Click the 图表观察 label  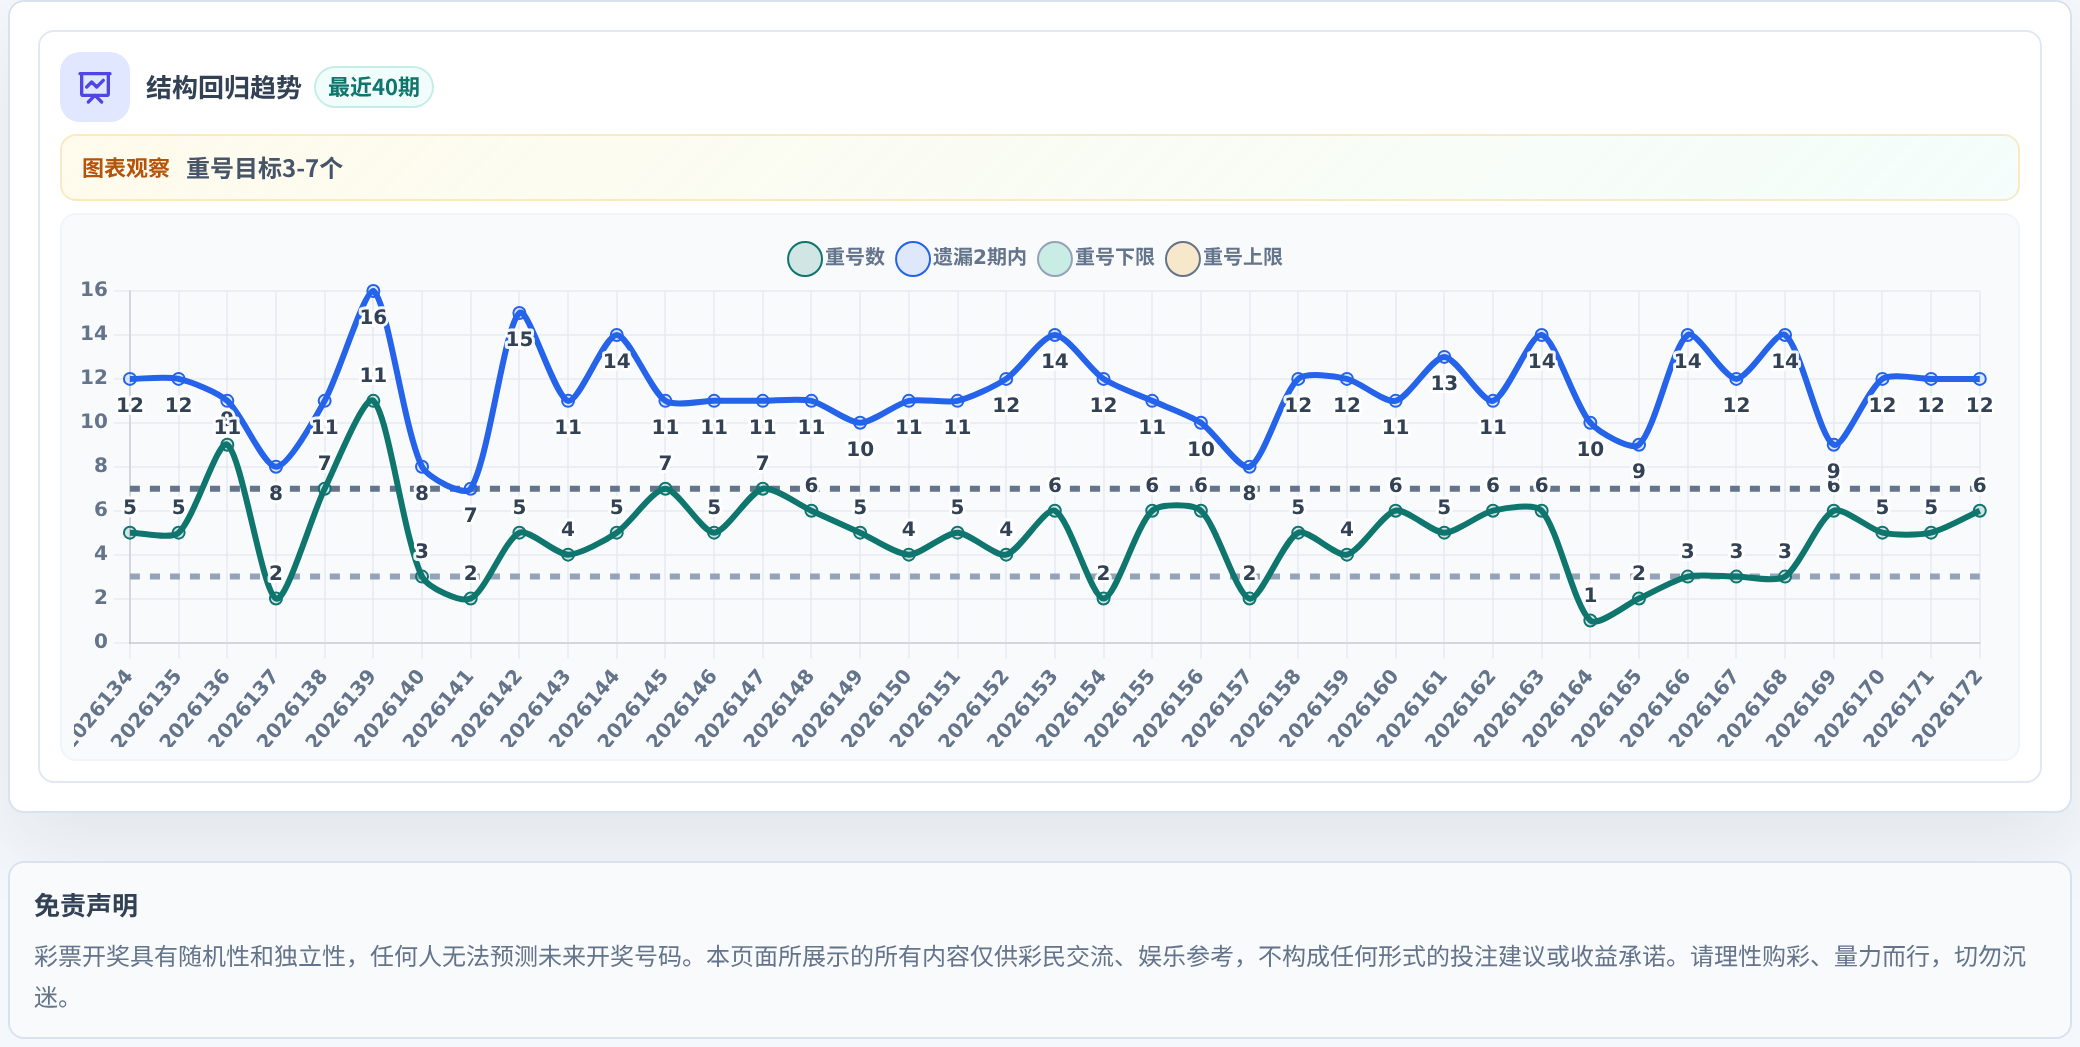[x=126, y=168]
